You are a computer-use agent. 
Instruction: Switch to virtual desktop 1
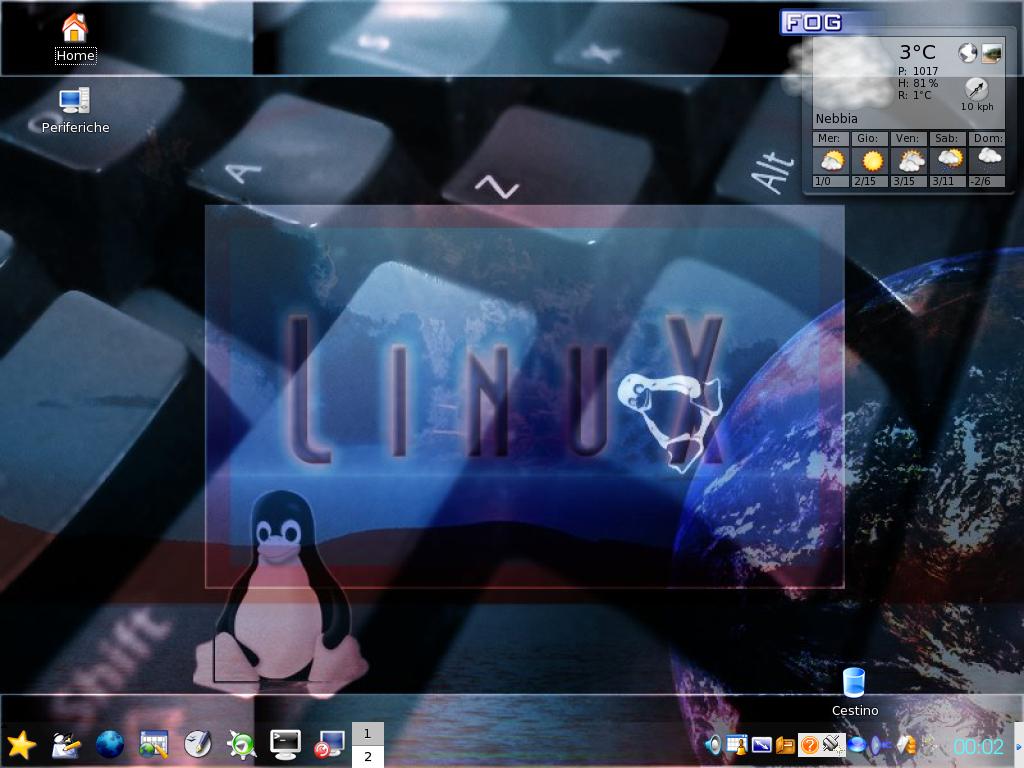pos(368,733)
